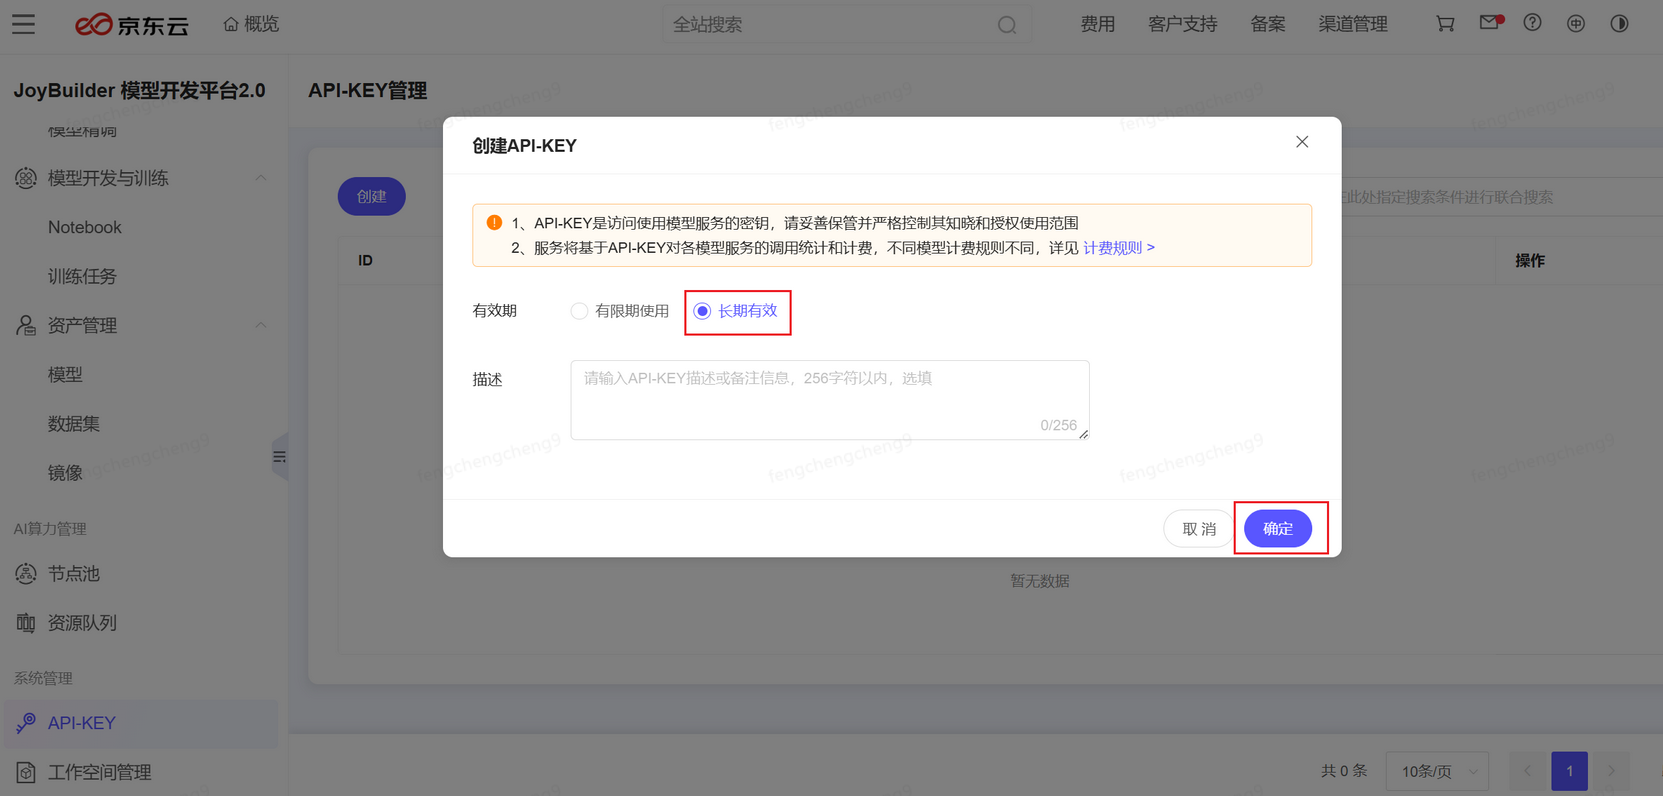Open 镜像 in the sidebar
Viewport: 1663px width, 796px height.
(x=65, y=472)
